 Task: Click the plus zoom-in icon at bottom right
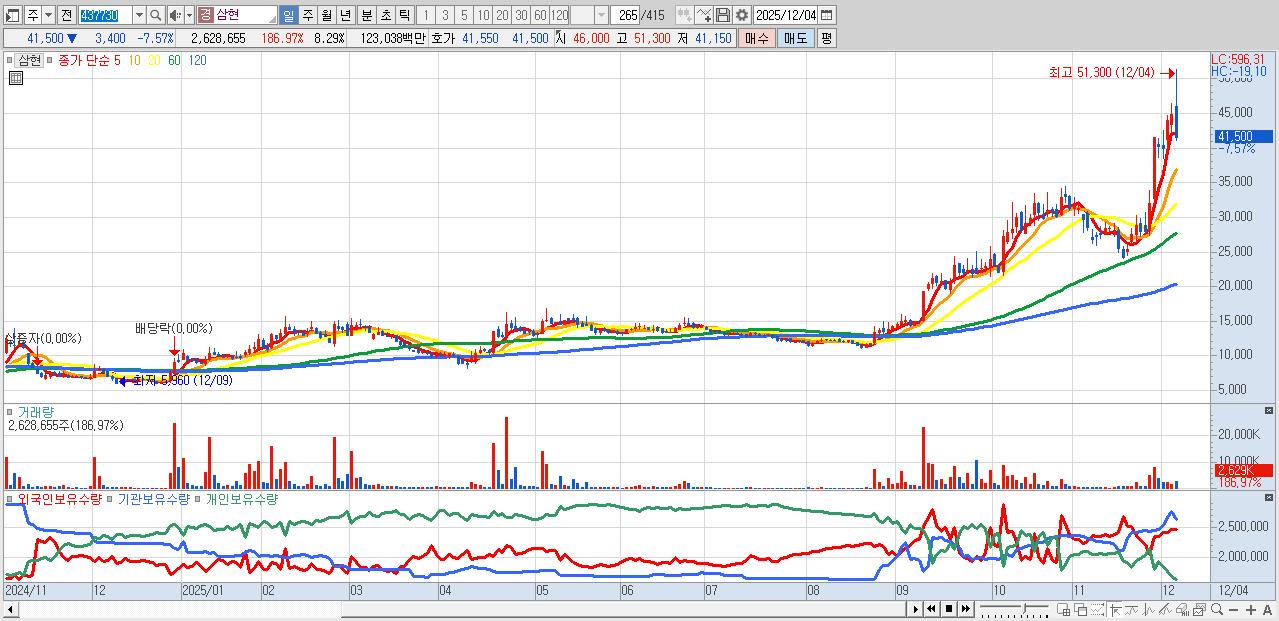(x=1251, y=610)
